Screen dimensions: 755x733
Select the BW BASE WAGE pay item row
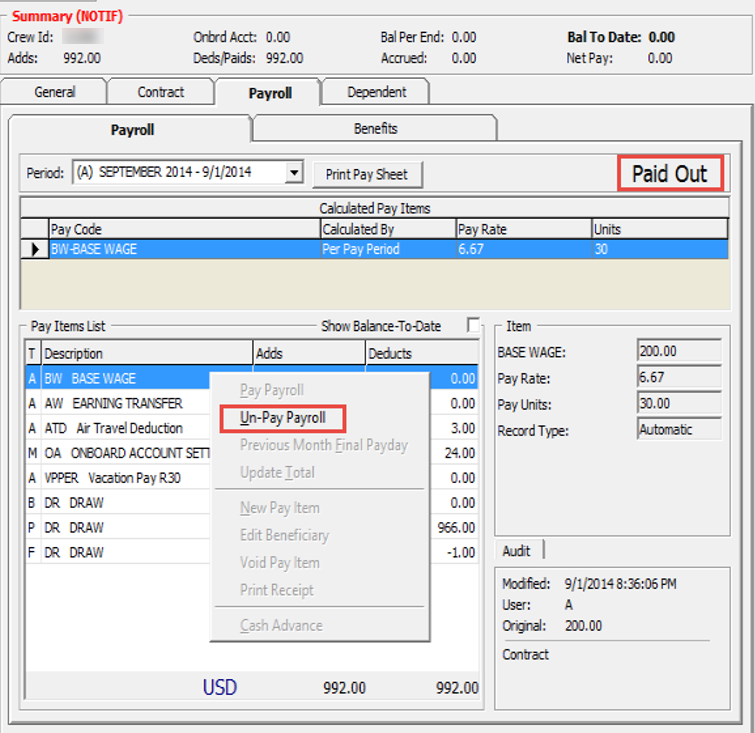117,379
